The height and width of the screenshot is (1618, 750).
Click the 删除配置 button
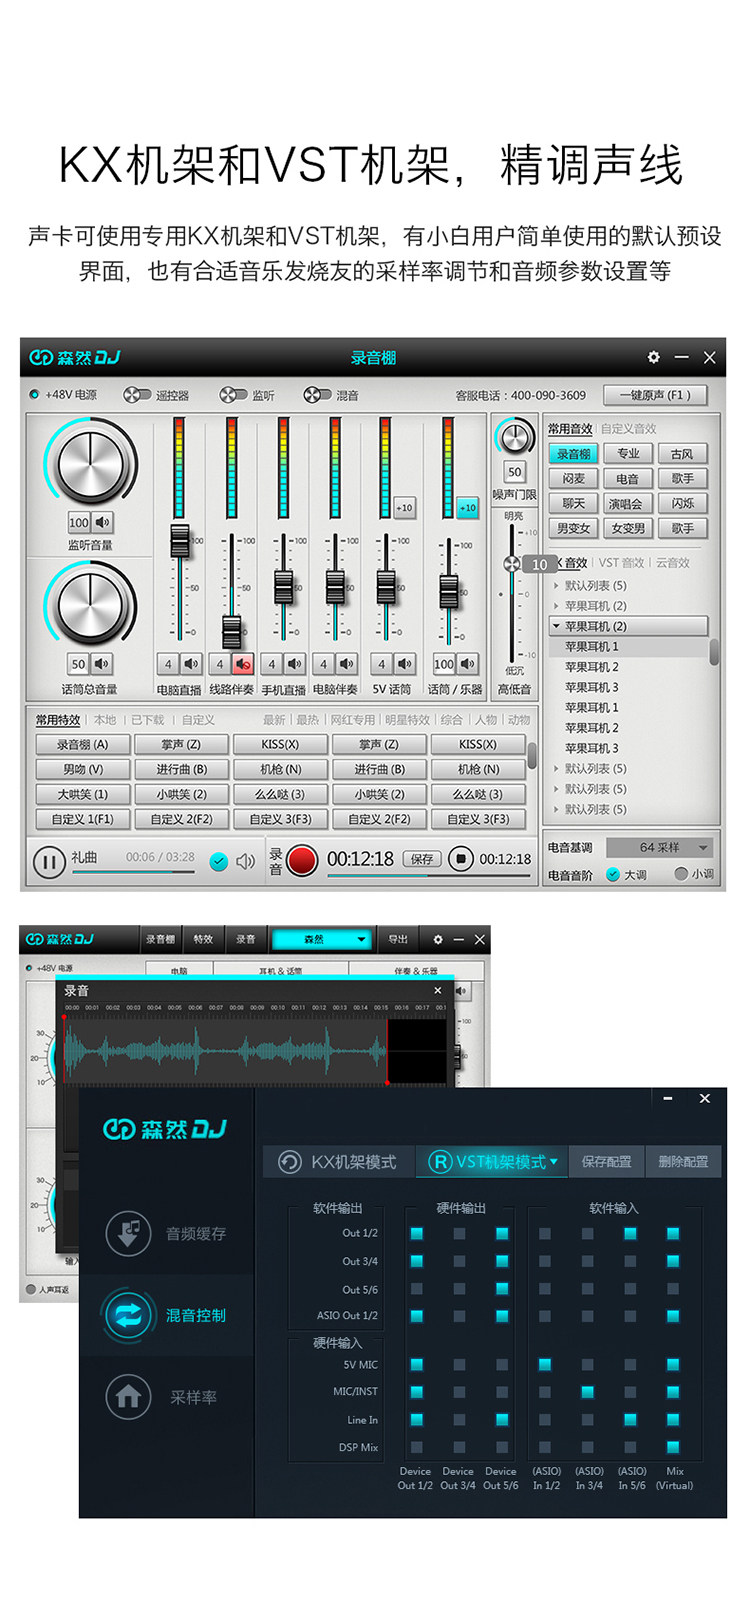click(x=684, y=1162)
